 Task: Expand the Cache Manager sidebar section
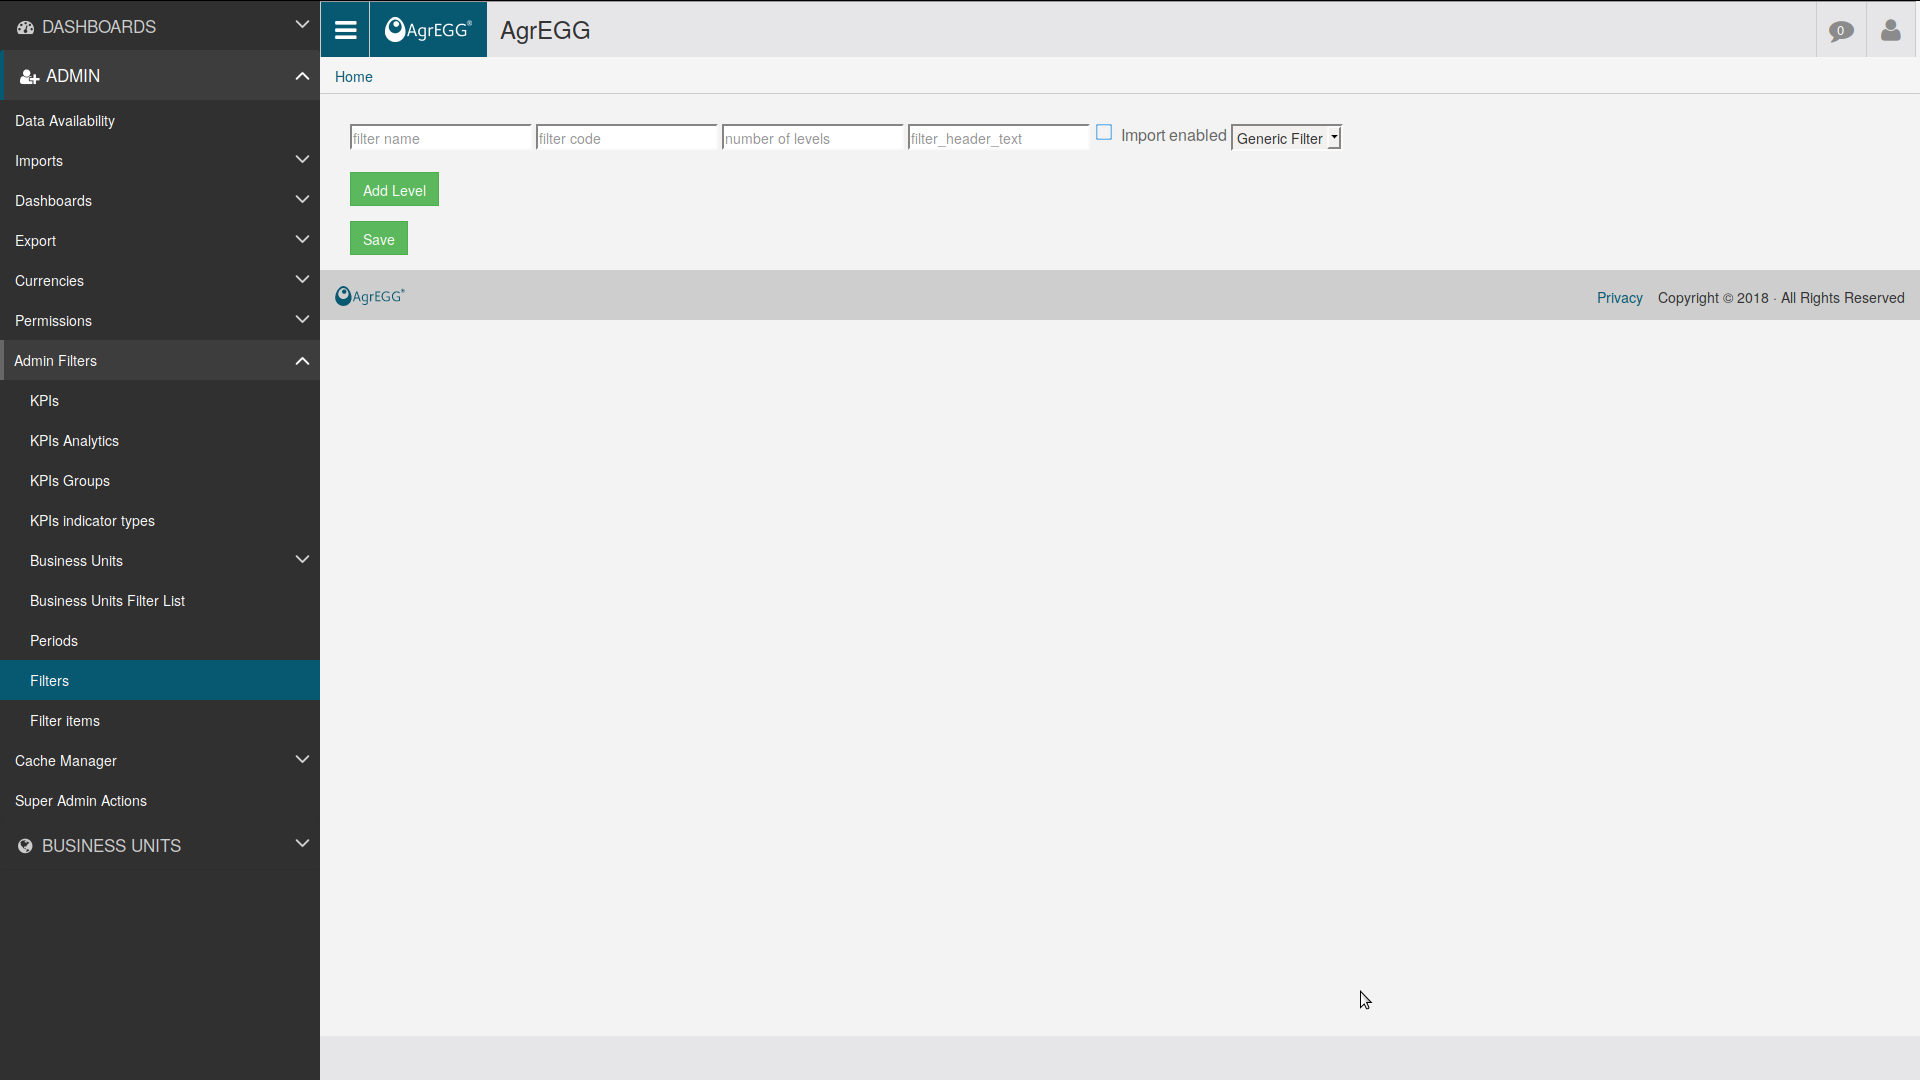point(160,761)
